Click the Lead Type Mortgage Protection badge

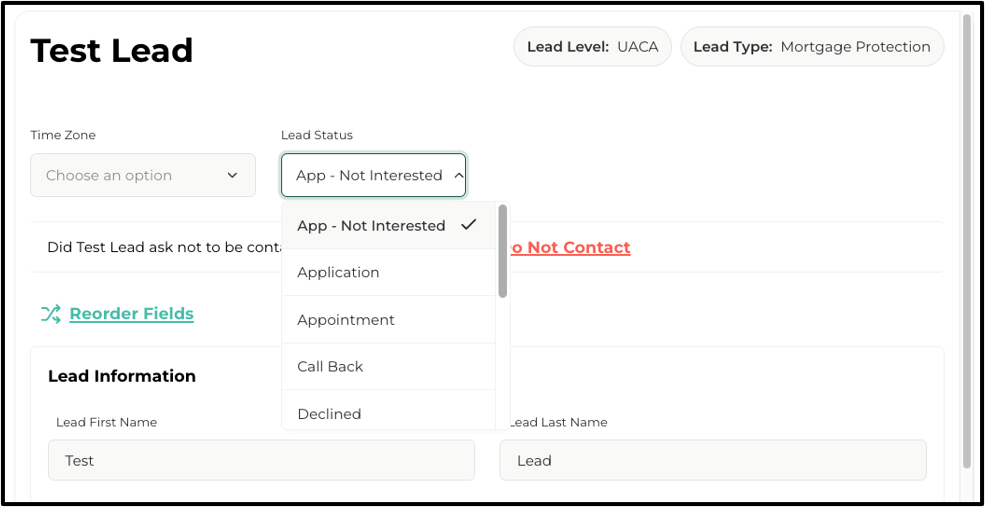click(812, 46)
